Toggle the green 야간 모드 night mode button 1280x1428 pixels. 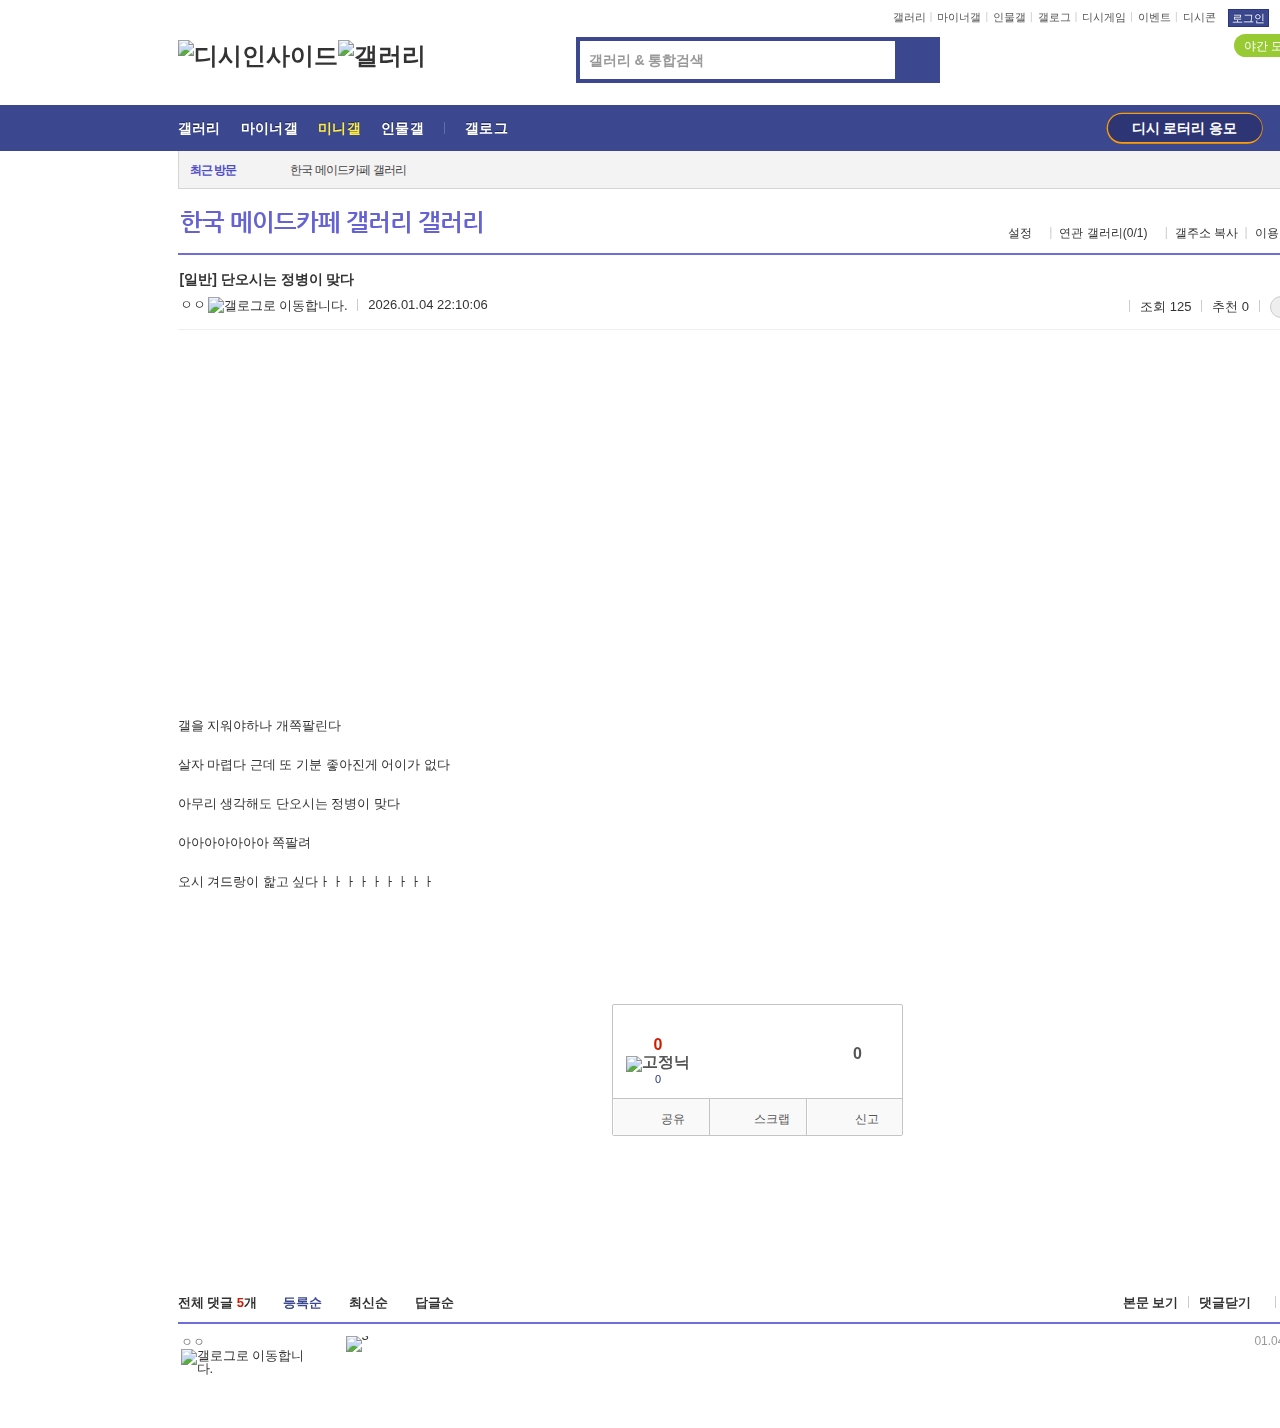(1258, 46)
